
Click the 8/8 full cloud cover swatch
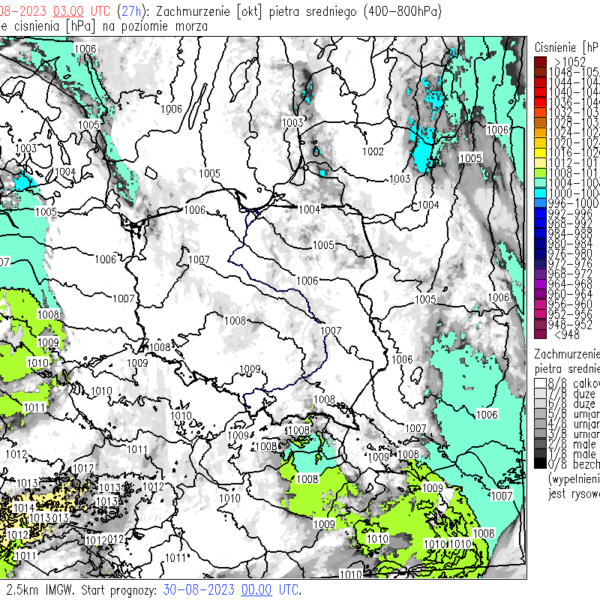[540, 382]
